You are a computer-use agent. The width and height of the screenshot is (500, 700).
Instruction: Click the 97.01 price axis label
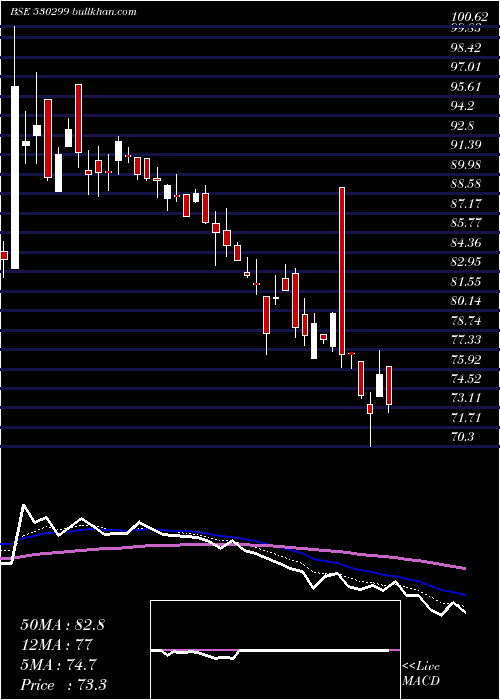pos(468,67)
